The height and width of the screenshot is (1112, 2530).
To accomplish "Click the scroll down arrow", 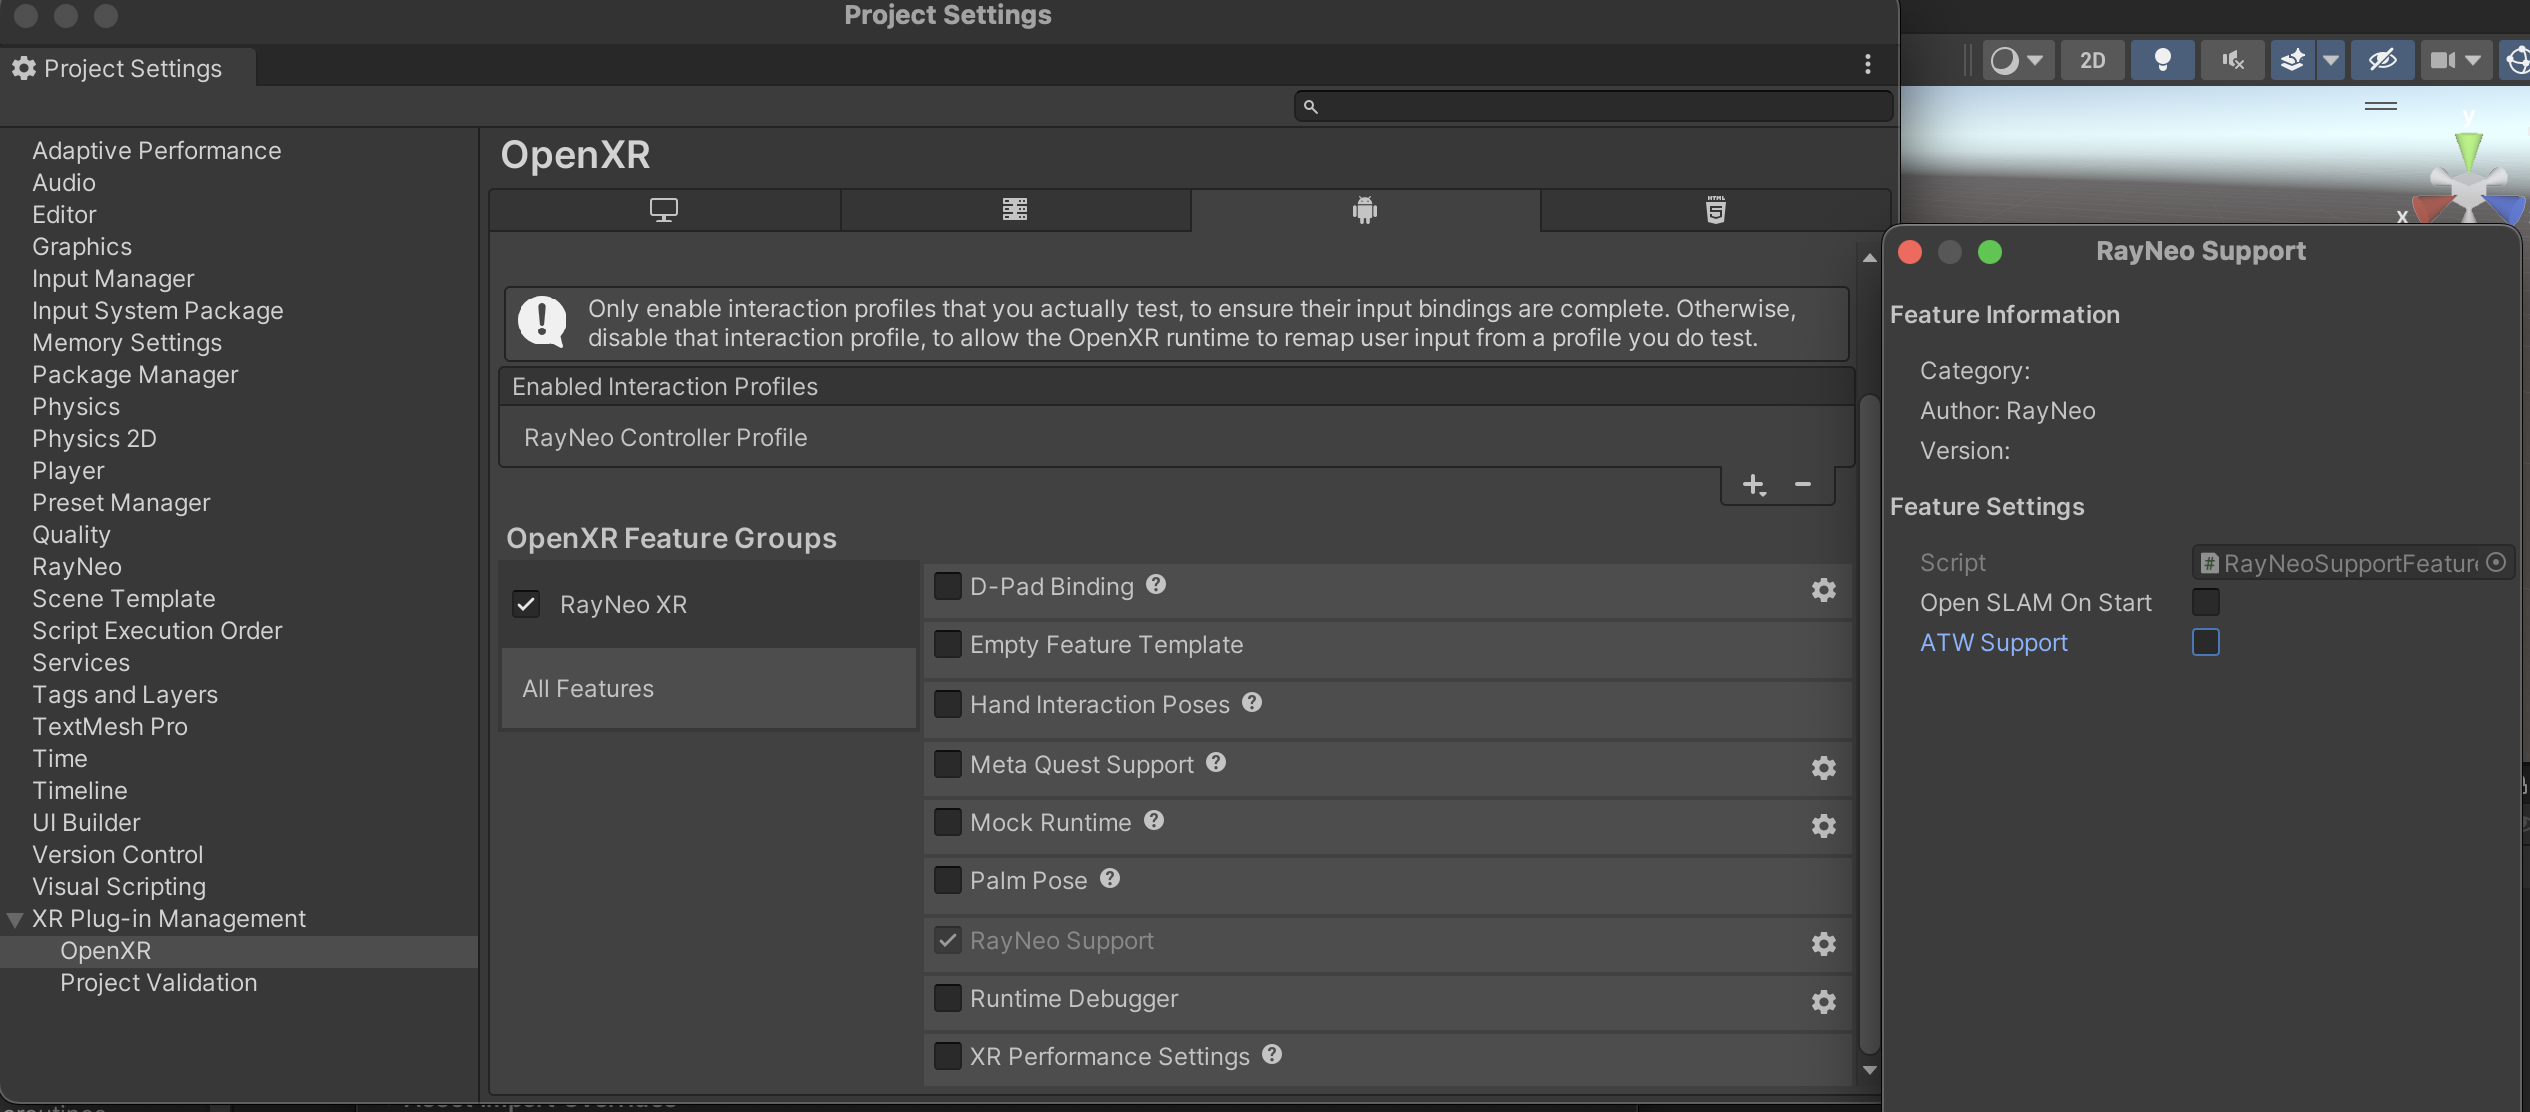I will pos(1869,1070).
